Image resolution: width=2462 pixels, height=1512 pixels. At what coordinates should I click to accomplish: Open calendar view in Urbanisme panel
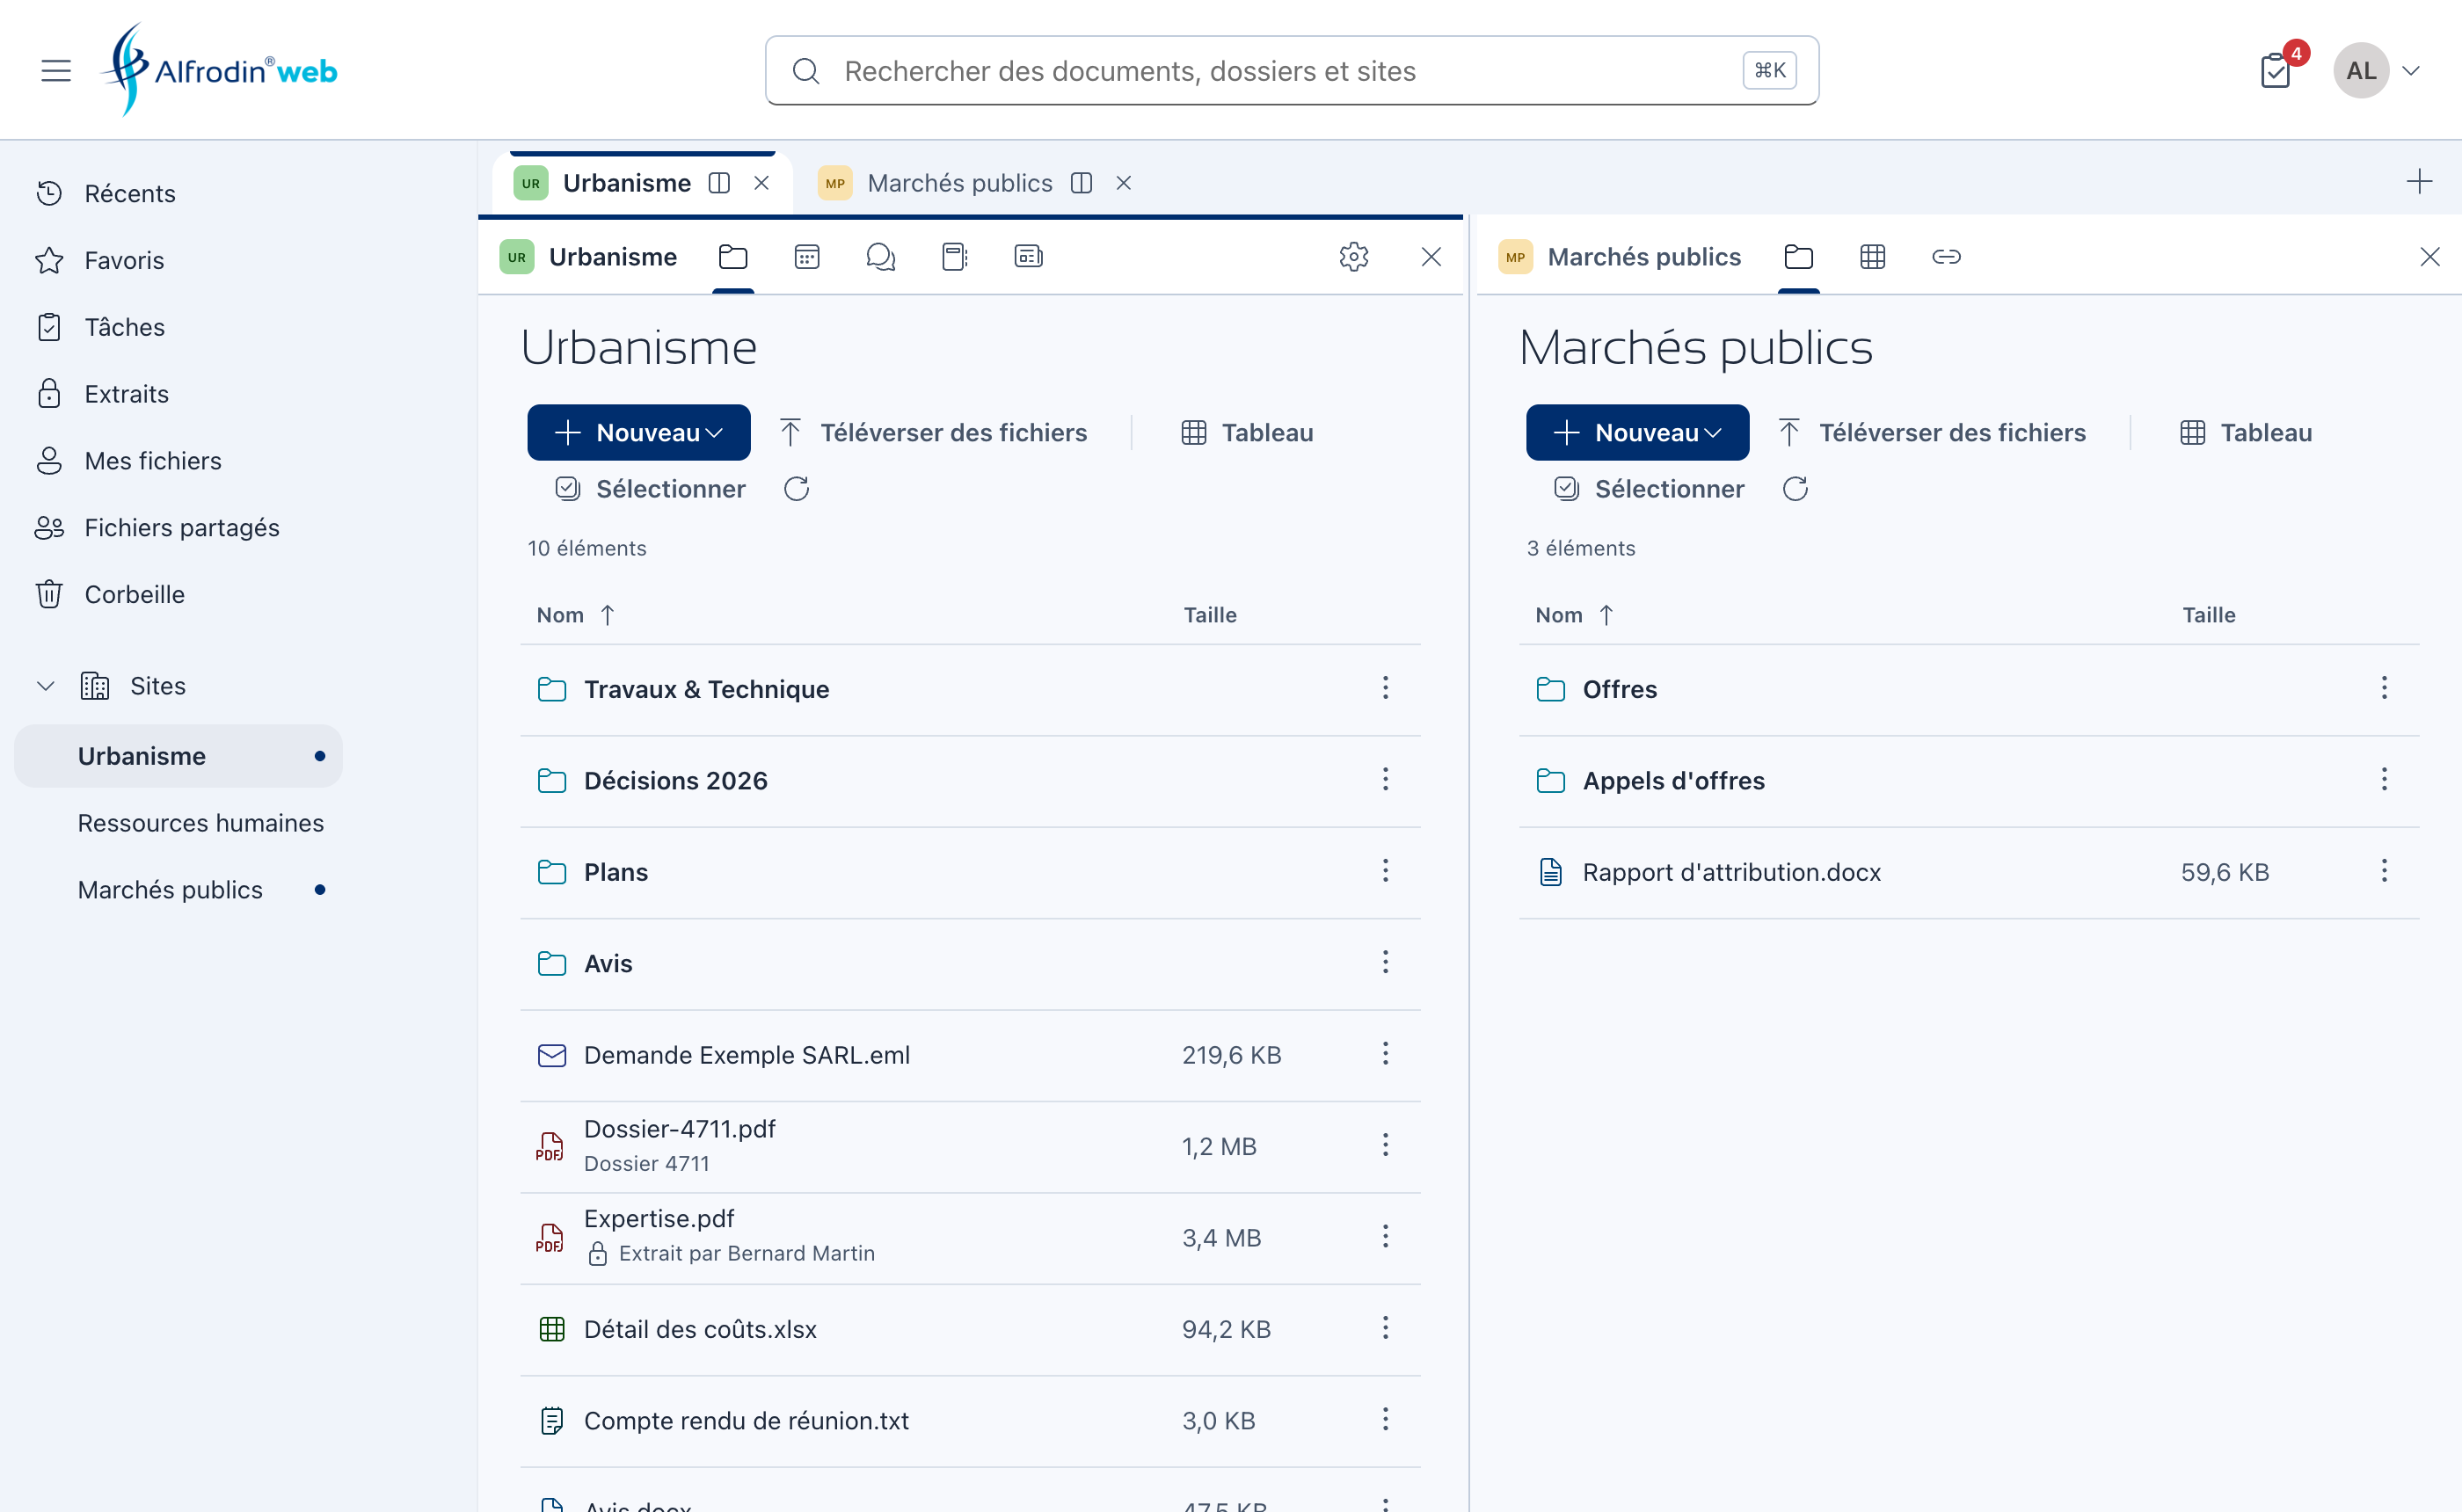(807, 257)
